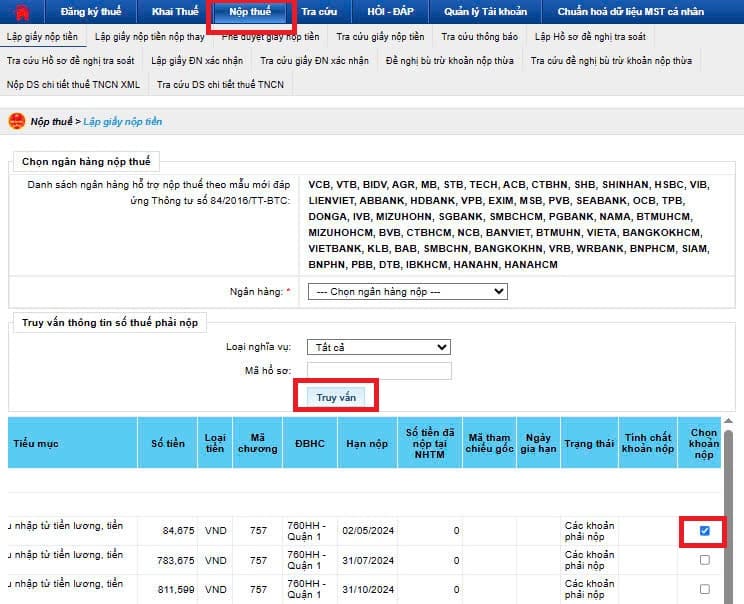Uncheck the checkbox for 84,675 row
Screen dimensions: 744x604
click(x=705, y=530)
